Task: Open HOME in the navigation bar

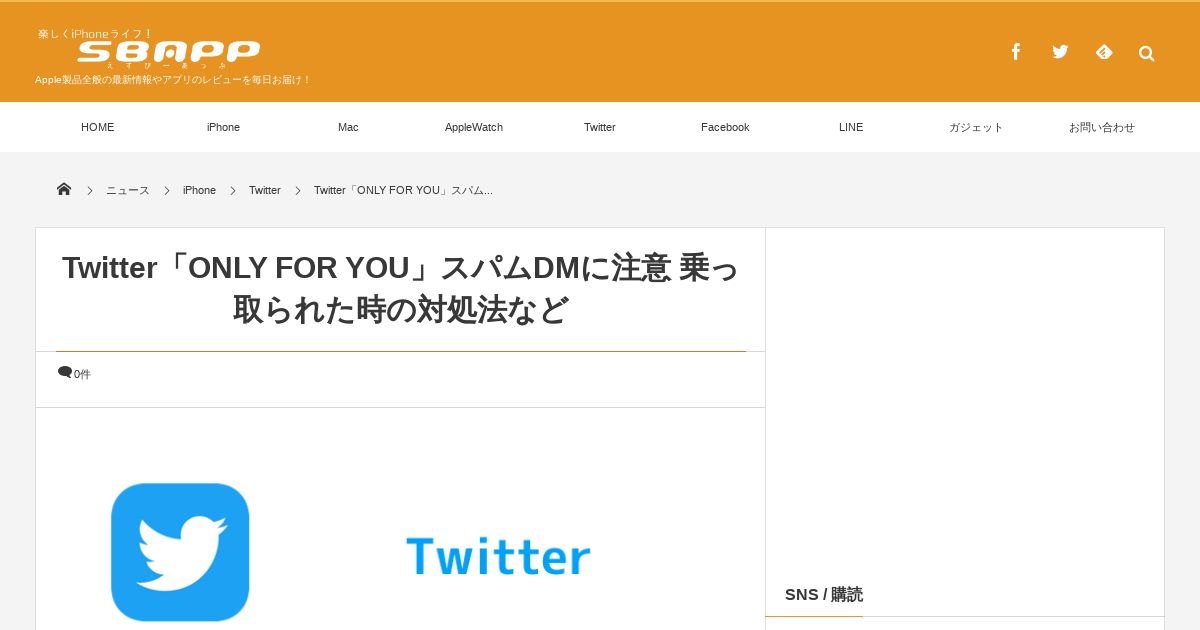Action: (x=98, y=127)
